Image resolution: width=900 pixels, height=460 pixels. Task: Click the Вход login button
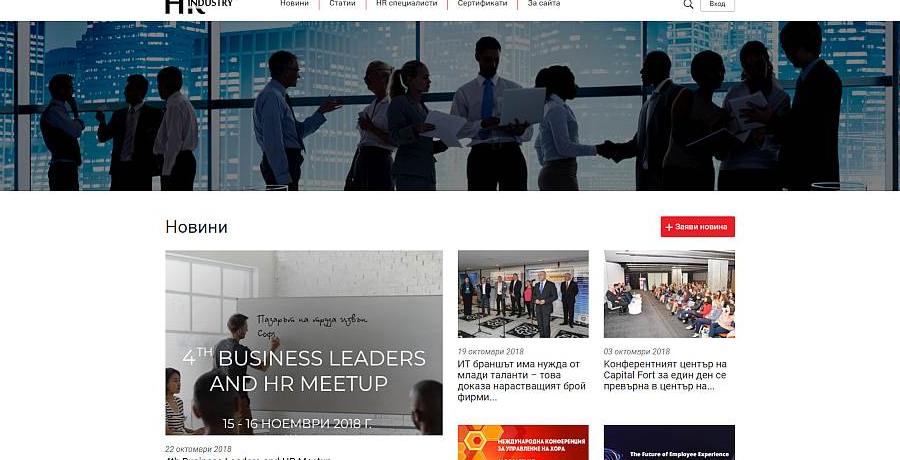[717, 5]
